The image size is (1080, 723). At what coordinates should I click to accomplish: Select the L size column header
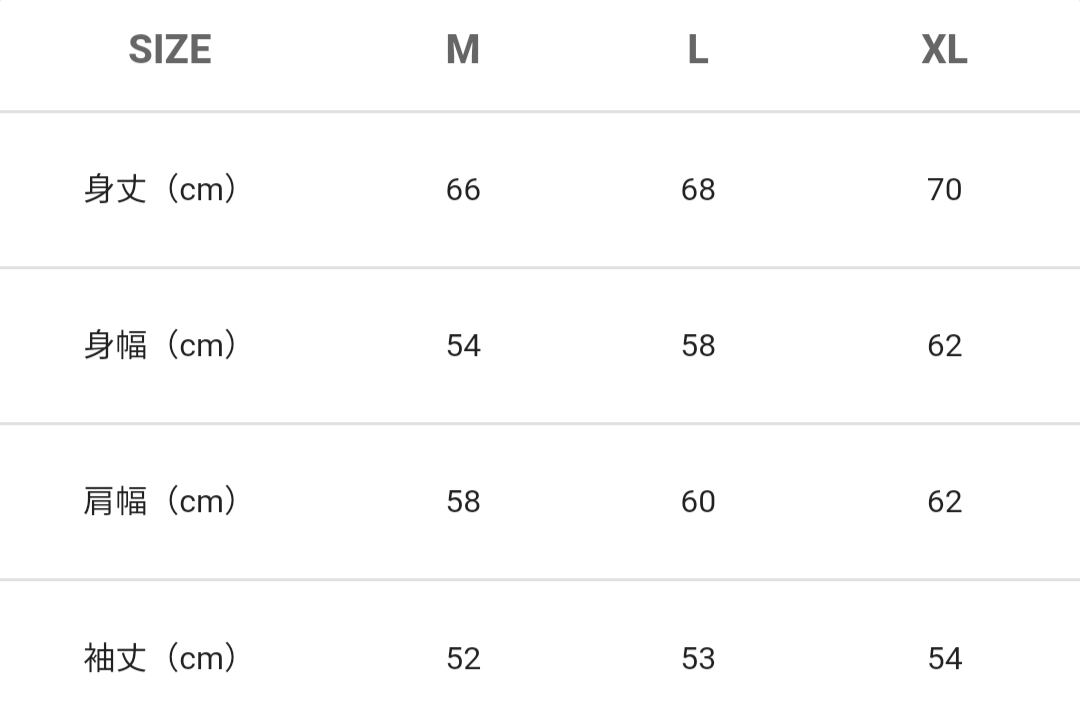pos(698,50)
